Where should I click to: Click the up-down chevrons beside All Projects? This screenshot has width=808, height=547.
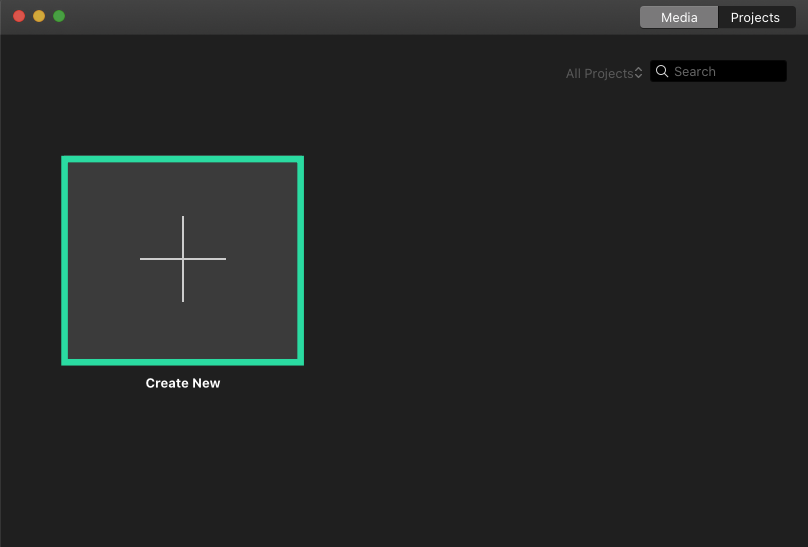click(638, 73)
